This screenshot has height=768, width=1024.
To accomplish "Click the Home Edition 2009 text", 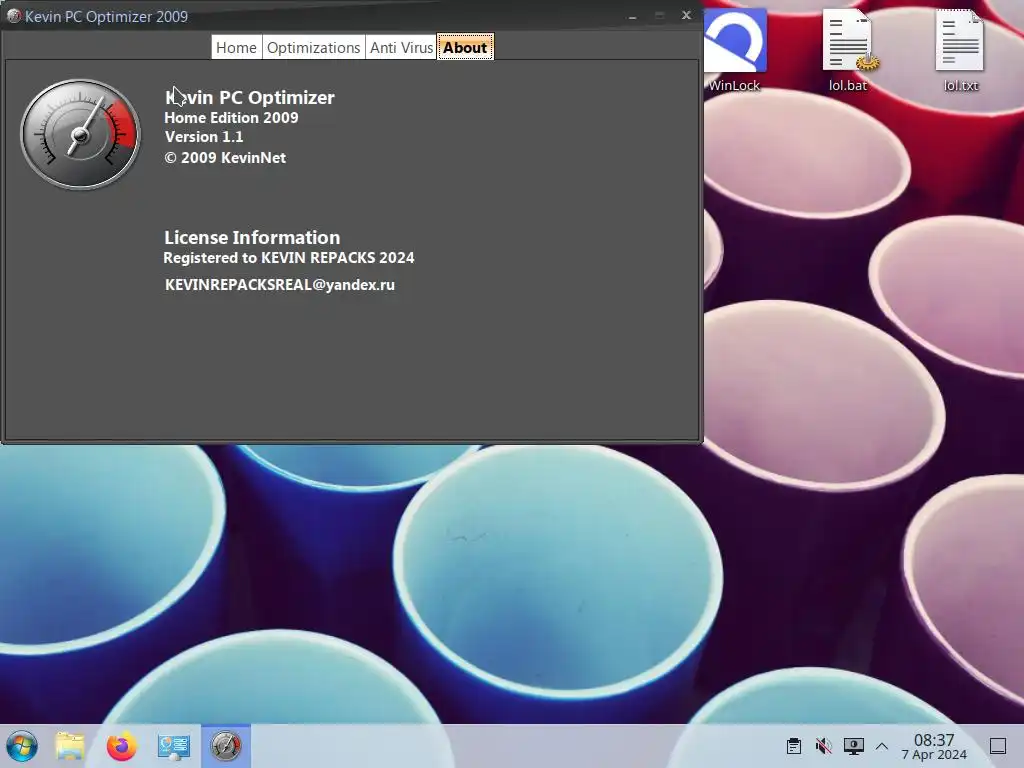I will tap(231, 118).
